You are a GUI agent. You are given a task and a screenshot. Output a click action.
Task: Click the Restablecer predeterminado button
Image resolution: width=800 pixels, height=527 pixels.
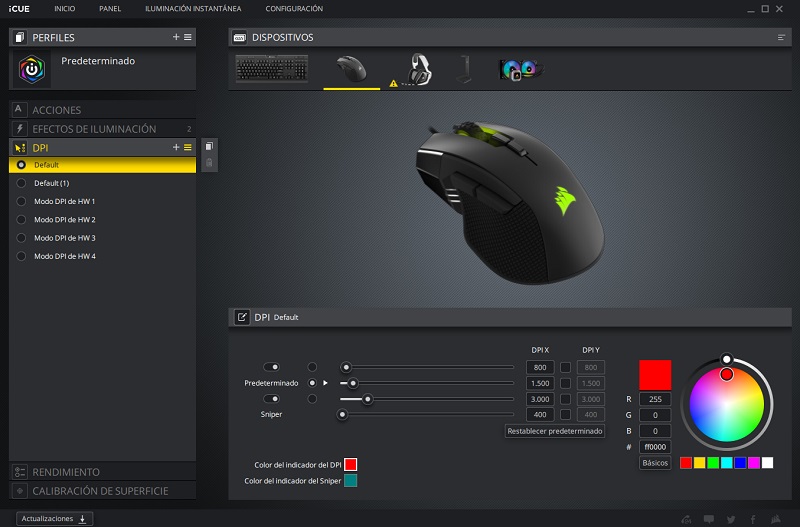coord(555,431)
